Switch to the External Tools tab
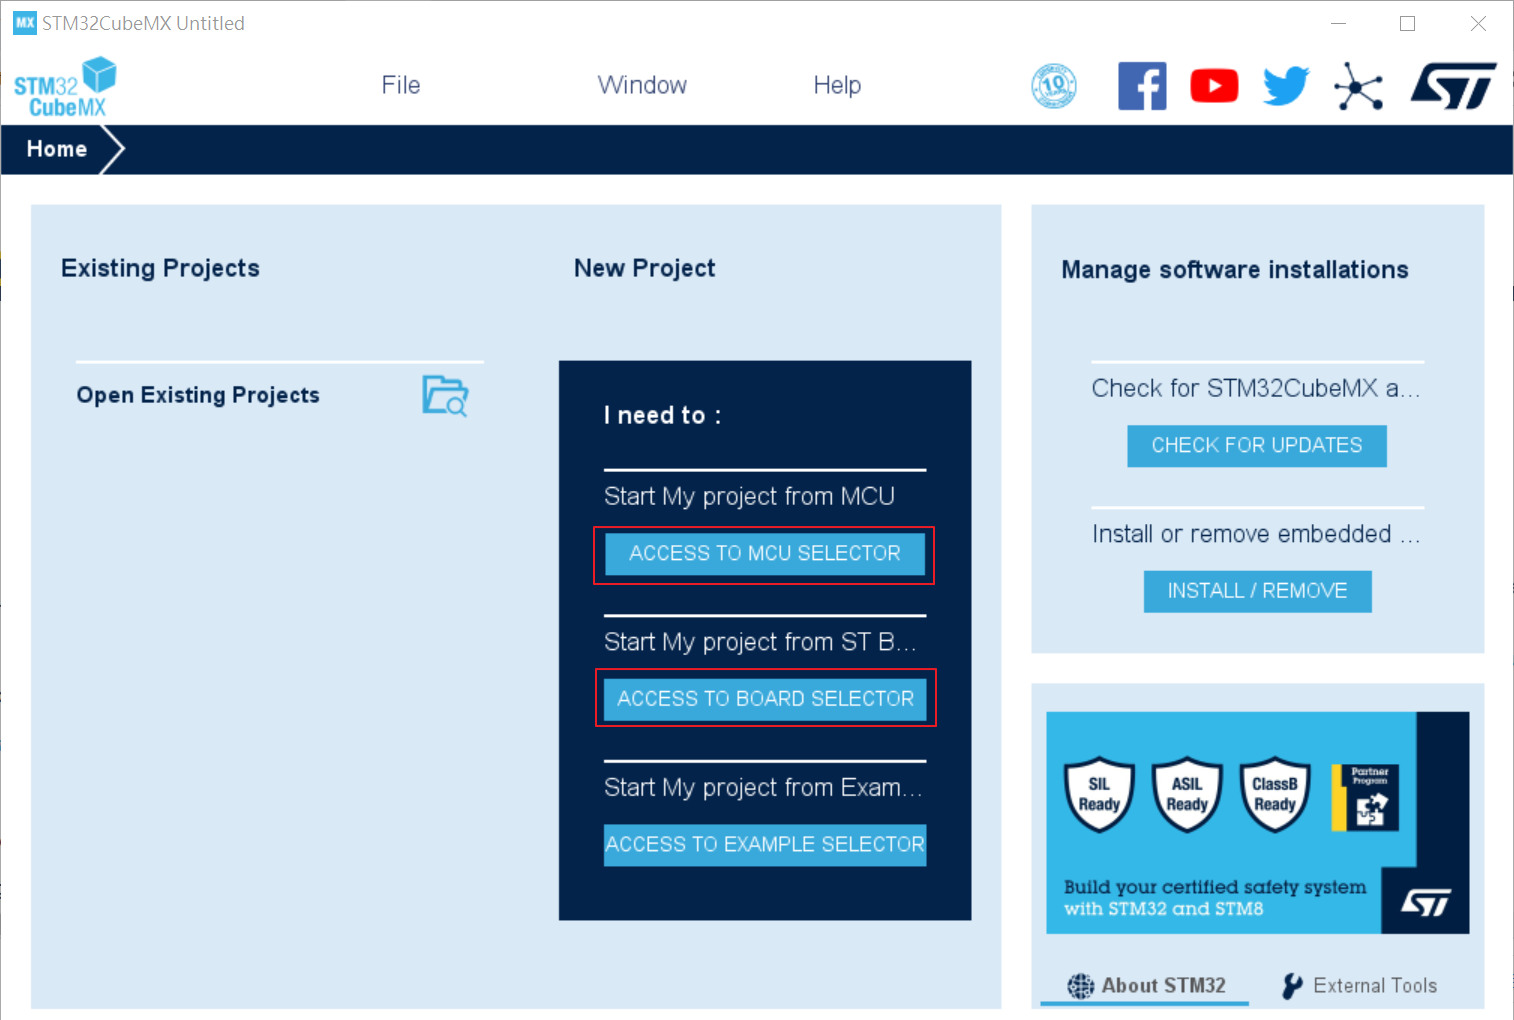This screenshot has height=1020, width=1514. (x=1360, y=986)
